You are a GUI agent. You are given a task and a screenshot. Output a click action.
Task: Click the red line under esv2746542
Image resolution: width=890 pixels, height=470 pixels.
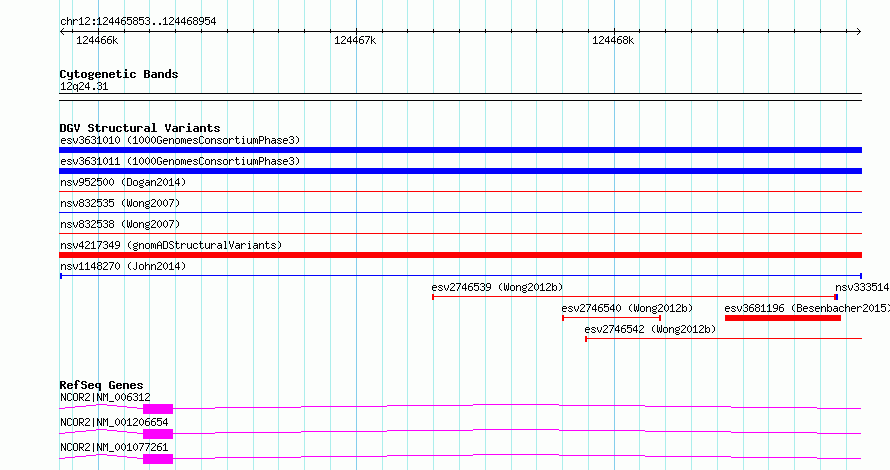click(x=724, y=339)
